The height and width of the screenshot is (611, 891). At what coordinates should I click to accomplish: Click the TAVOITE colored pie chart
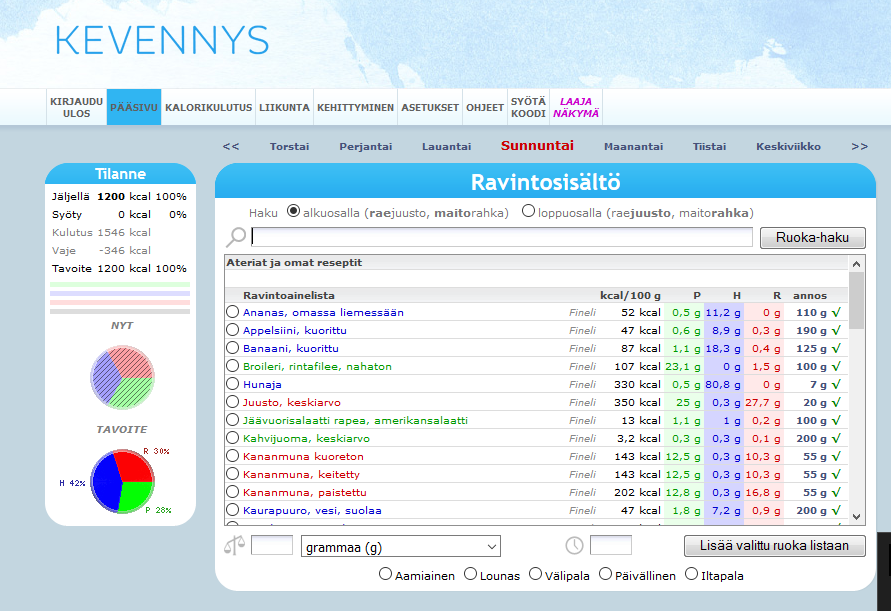click(122, 481)
